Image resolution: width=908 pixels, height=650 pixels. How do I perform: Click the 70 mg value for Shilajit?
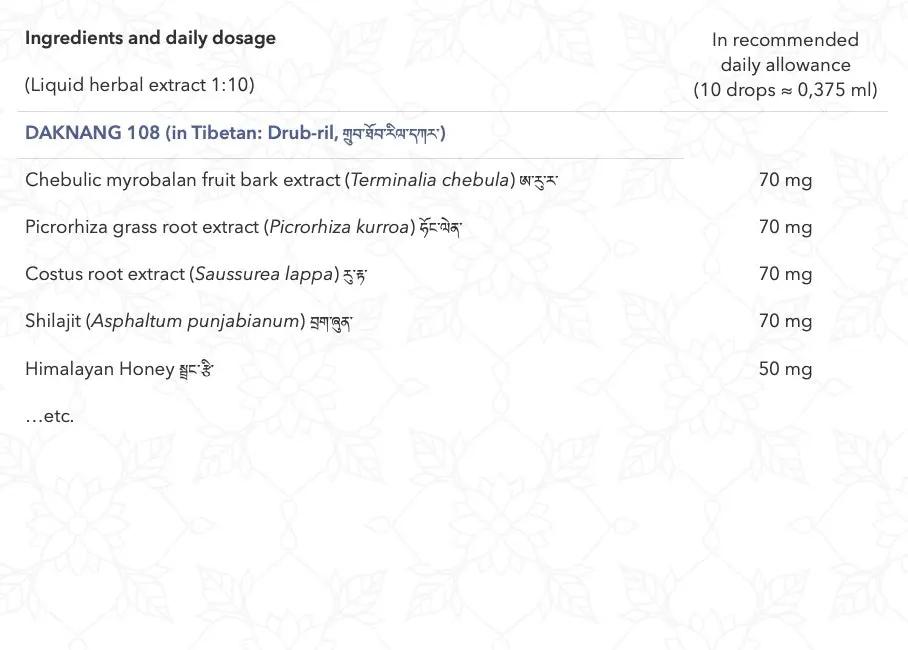(785, 321)
